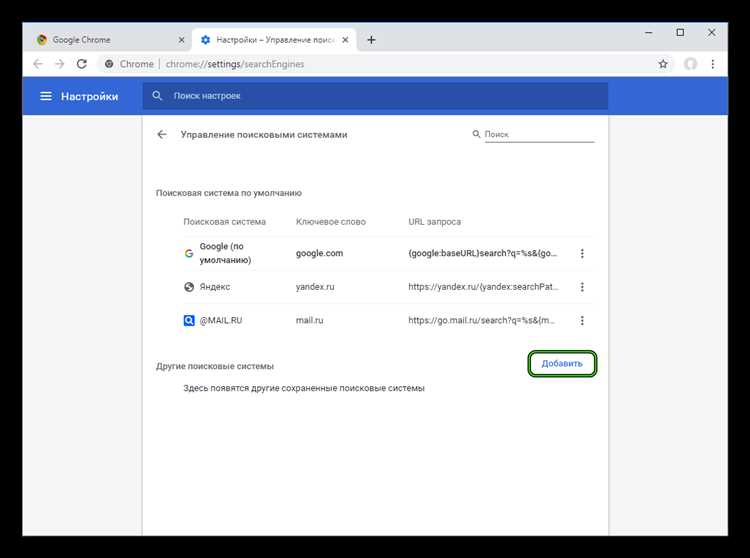Click the Google (по умолчанию) entry name
This screenshot has width=750, height=558.
click(x=225, y=253)
